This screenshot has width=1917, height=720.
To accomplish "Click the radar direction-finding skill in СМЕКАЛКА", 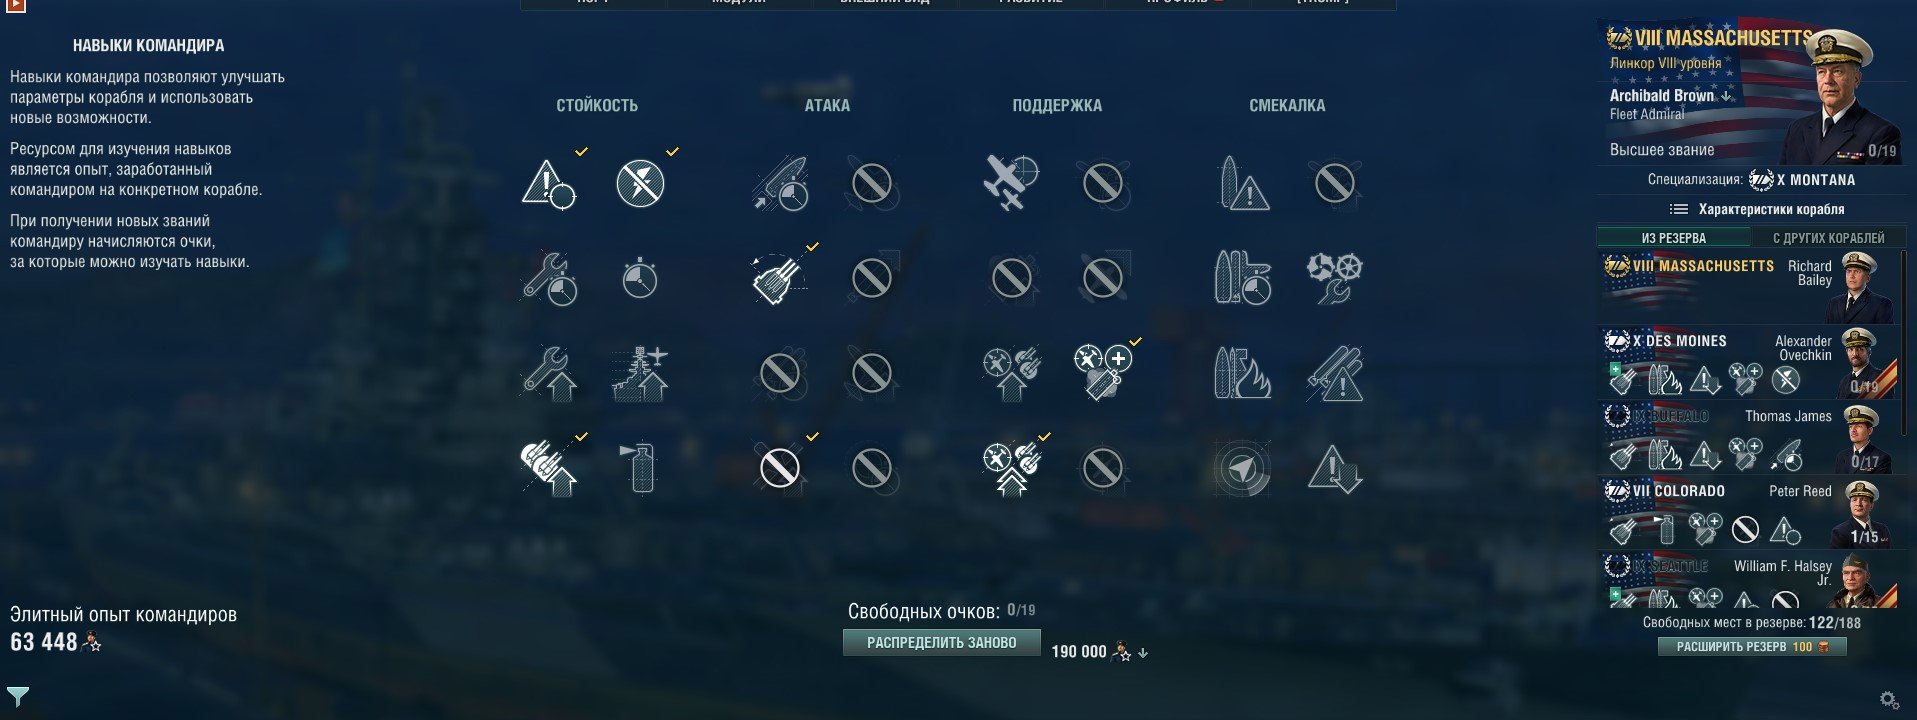I will point(1242,468).
